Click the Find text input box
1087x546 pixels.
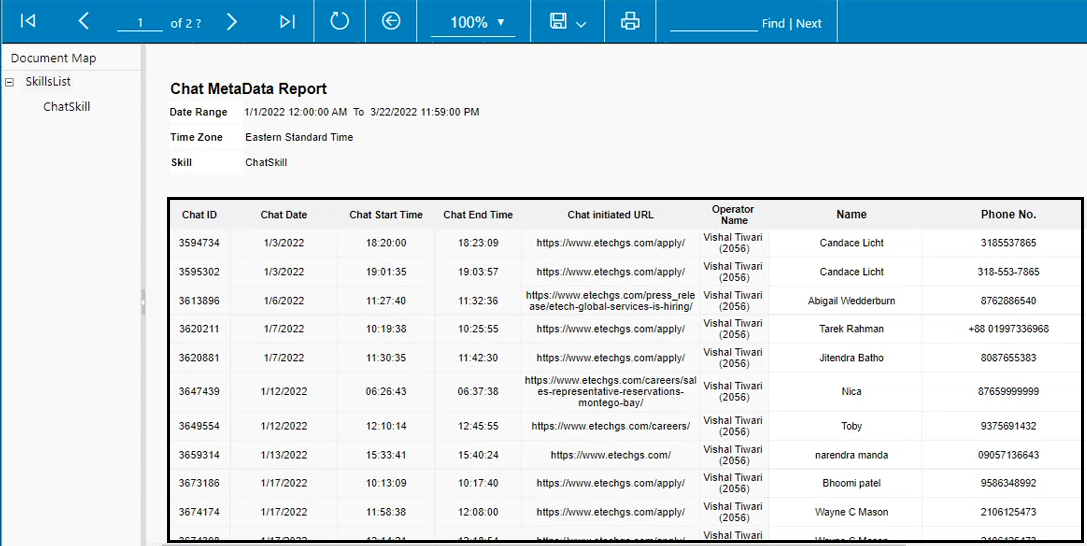click(x=713, y=22)
